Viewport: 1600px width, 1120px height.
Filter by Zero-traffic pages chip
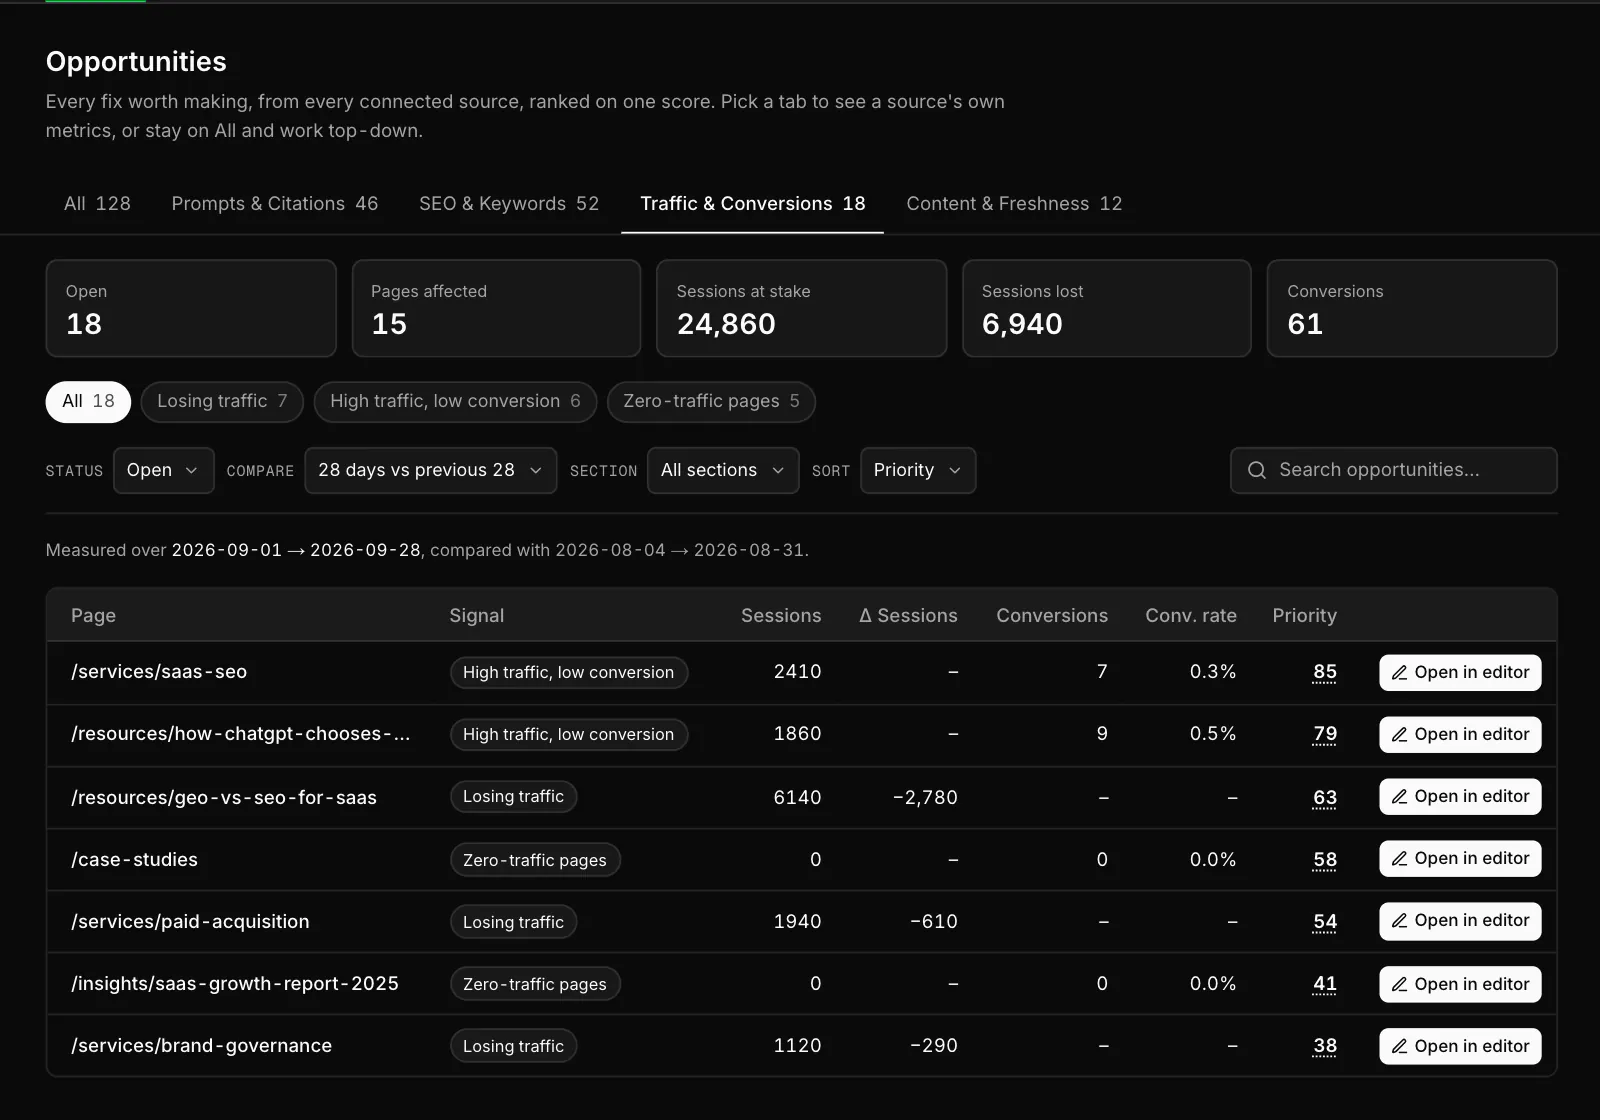click(711, 402)
